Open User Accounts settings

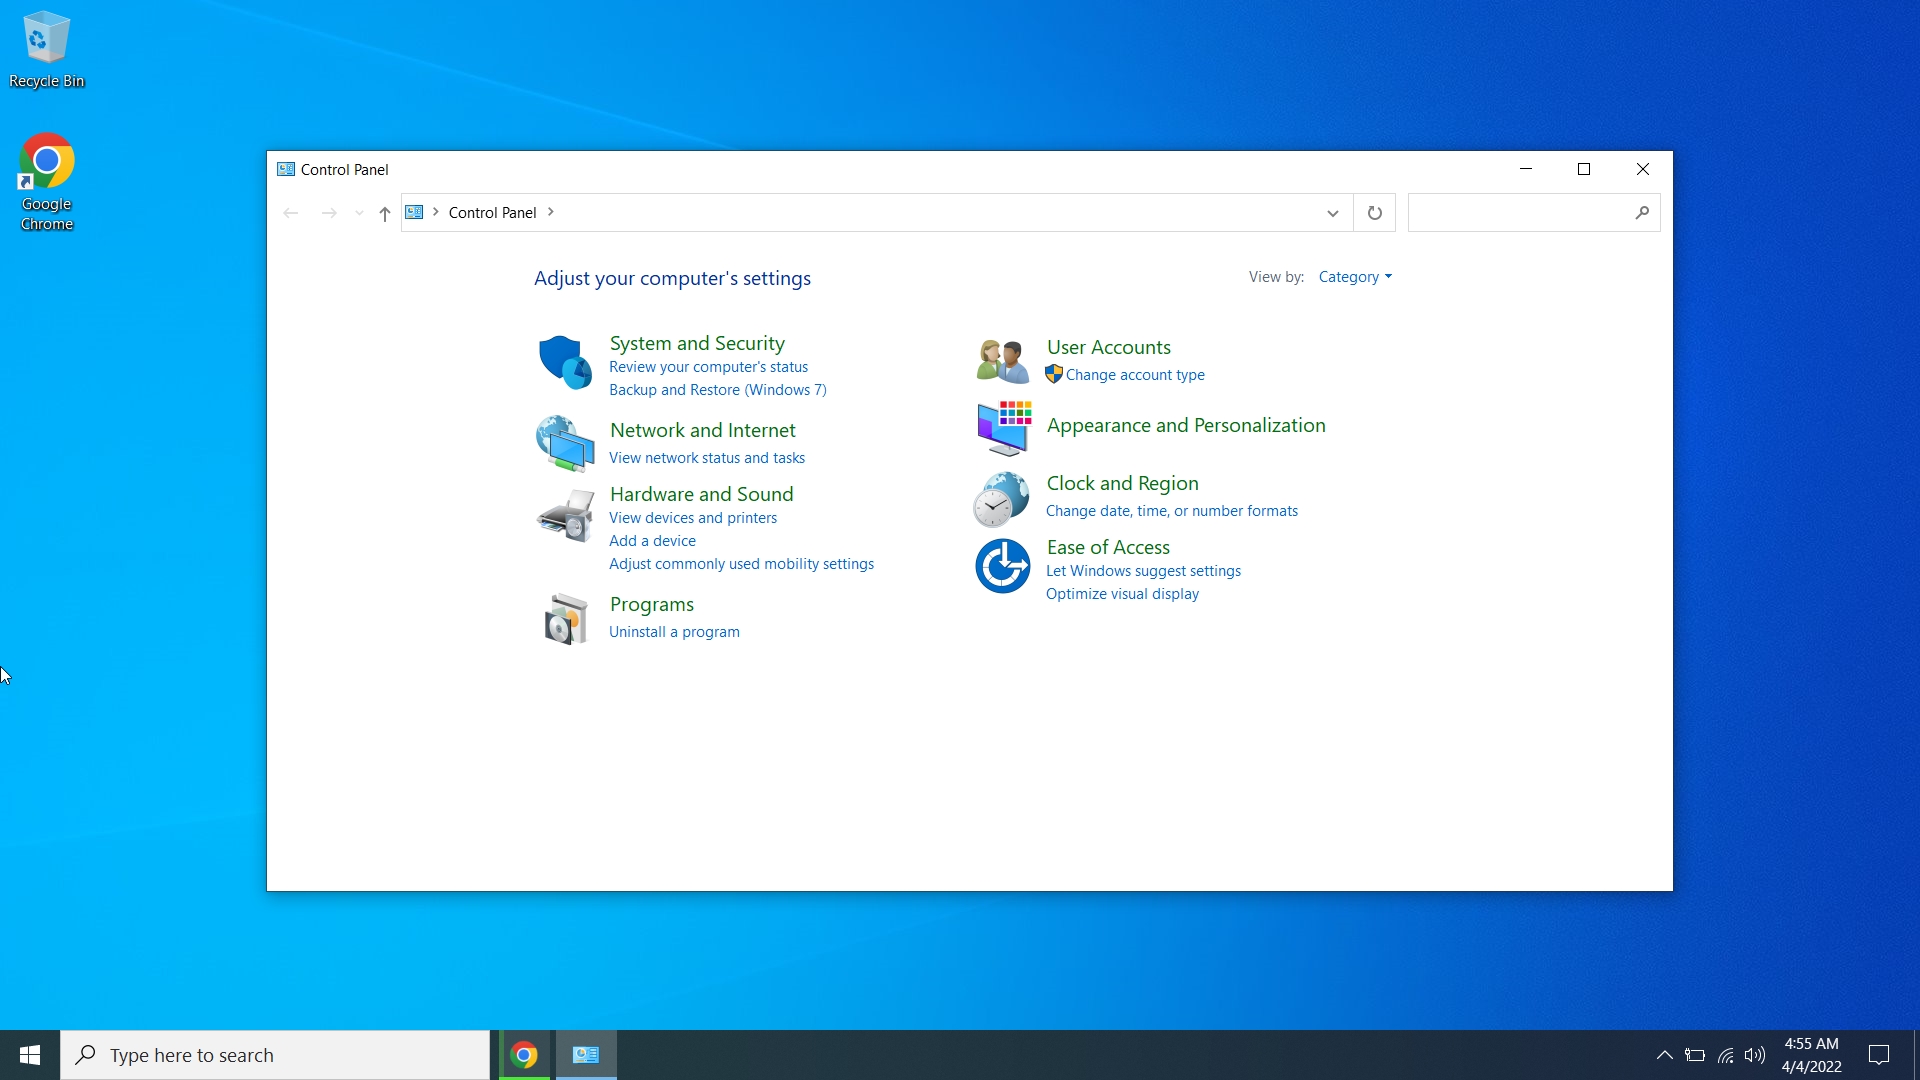pos(1108,345)
